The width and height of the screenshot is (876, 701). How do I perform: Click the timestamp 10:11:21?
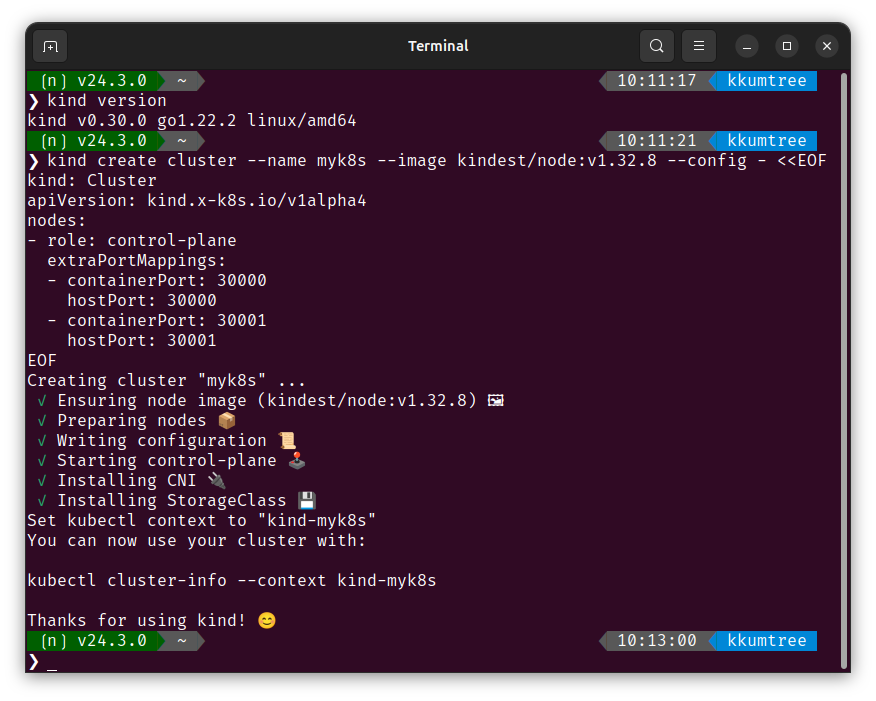click(x=657, y=141)
